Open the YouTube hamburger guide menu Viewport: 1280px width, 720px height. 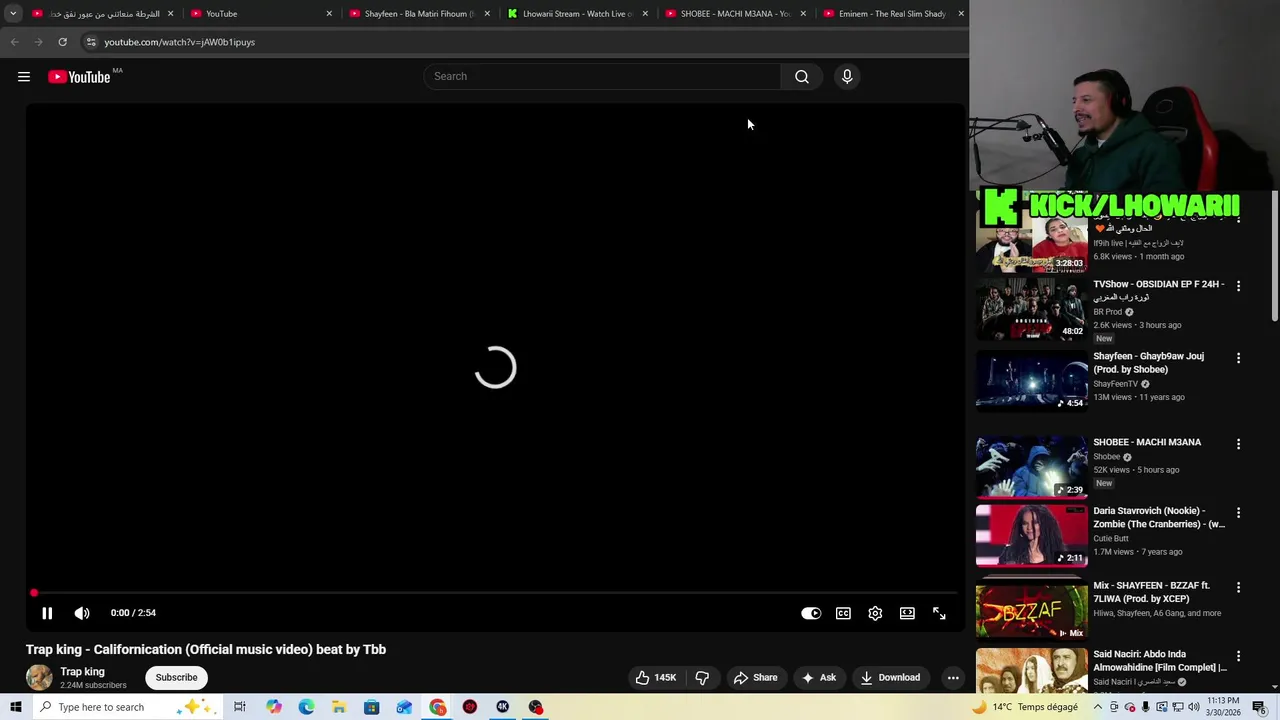(24, 77)
